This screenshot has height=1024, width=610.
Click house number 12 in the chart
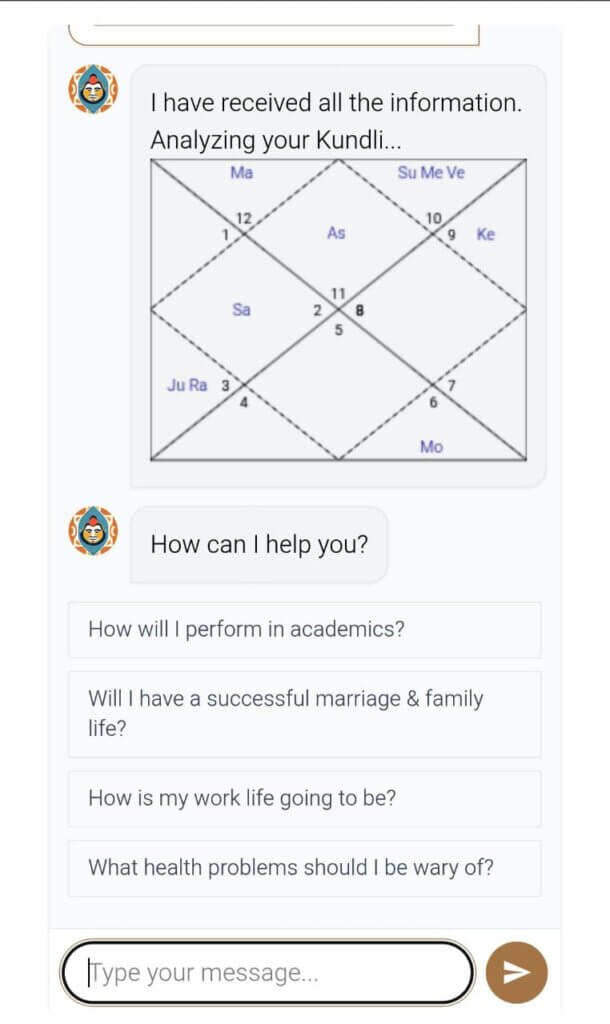(x=243, y=218)
